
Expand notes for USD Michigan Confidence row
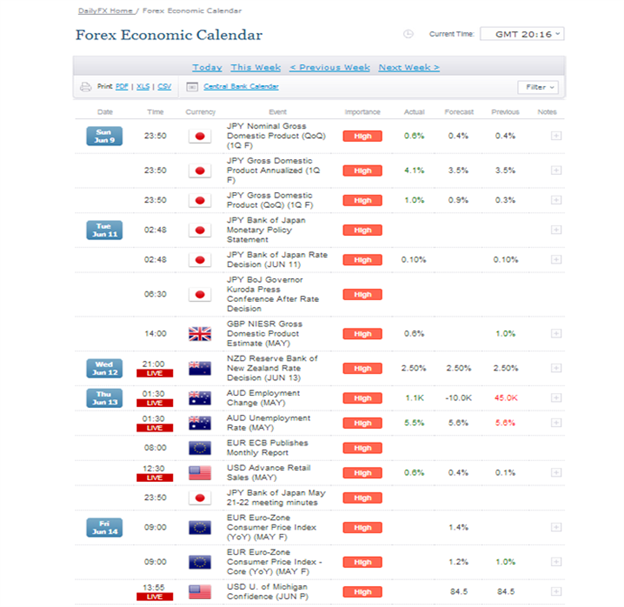556,592
